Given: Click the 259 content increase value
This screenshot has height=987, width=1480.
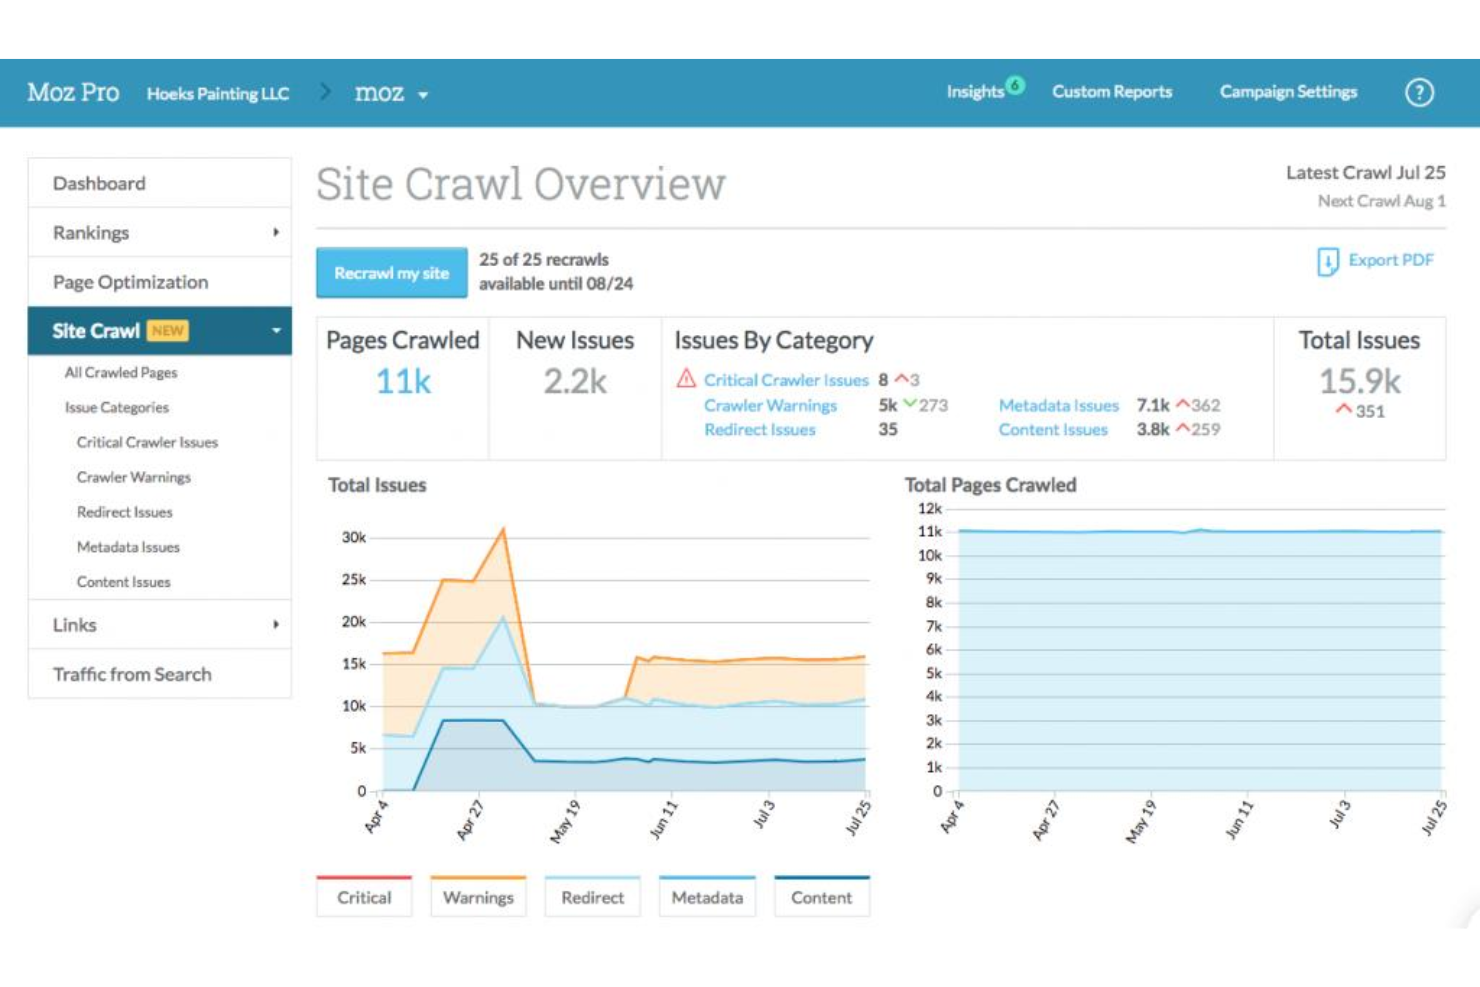Looking at the screenshot, I should point(1206,429).
